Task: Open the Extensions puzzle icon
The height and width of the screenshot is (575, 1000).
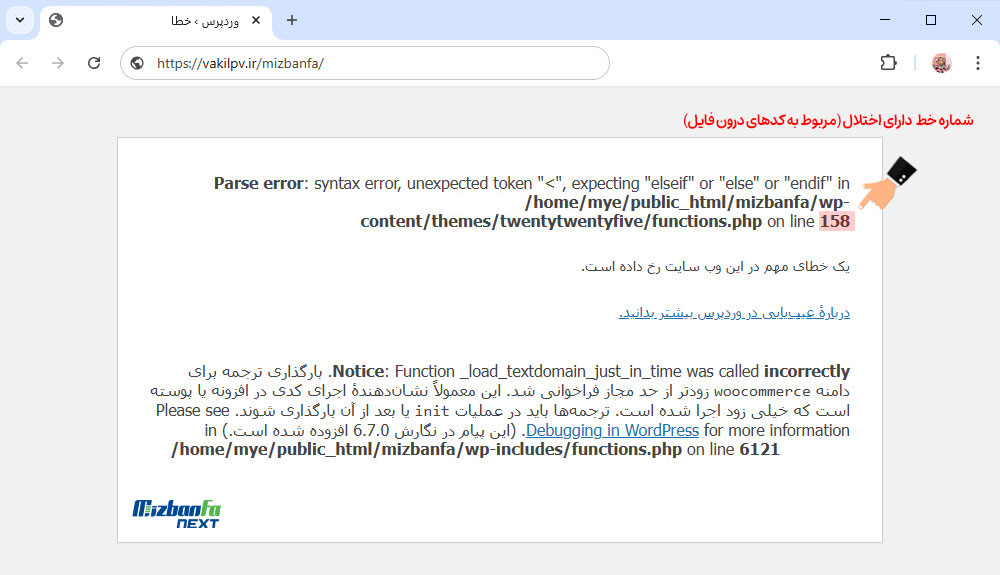Action: pos(888,63)
